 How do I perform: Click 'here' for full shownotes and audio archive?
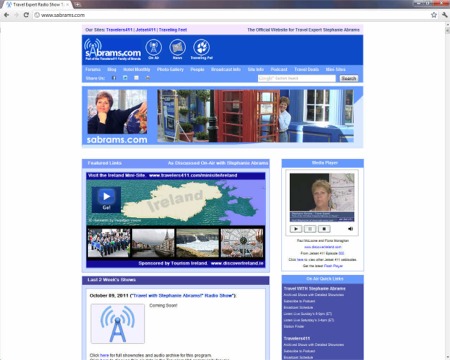pyautogui.click(x=104, y=355)
